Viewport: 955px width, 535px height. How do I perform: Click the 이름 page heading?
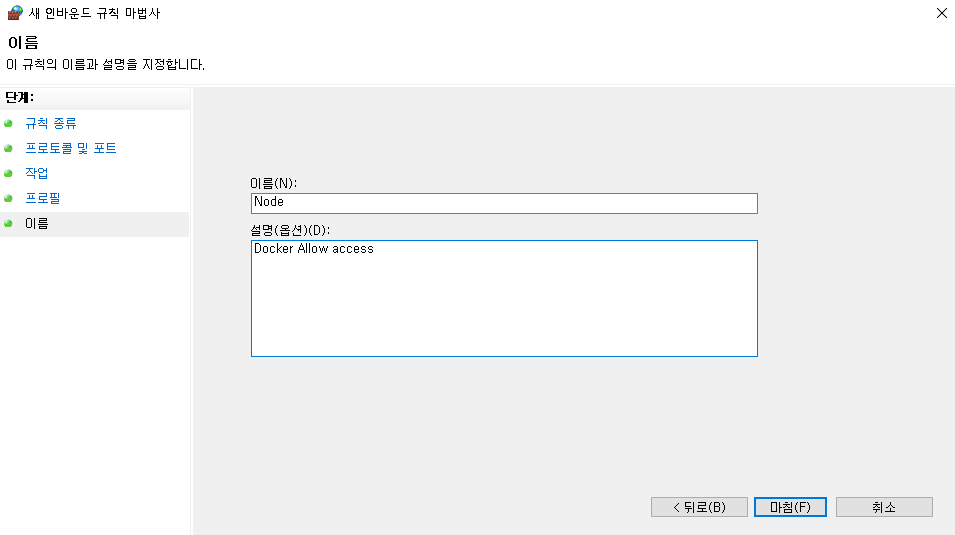pos(23,43)
